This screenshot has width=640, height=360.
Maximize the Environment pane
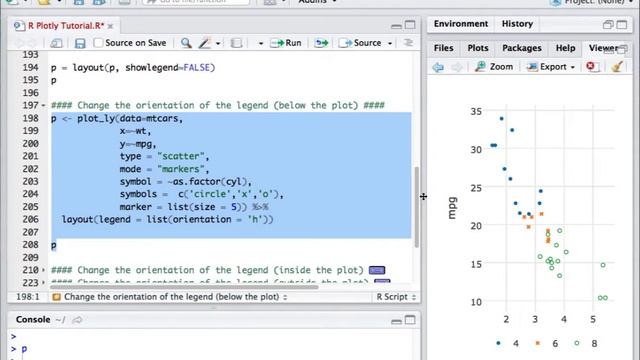click(622, 24)
